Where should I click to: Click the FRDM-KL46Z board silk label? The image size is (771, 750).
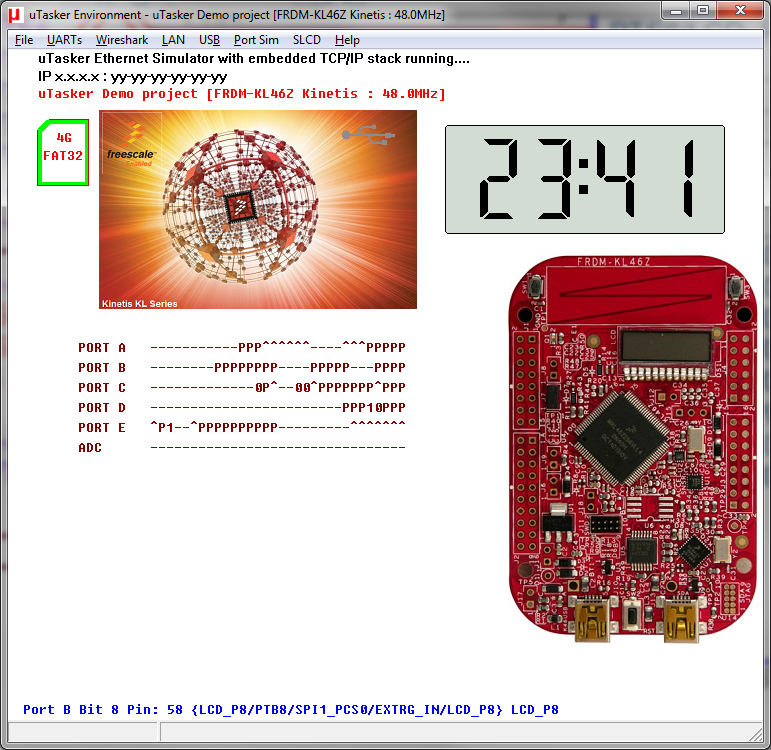tap(613, 261)
